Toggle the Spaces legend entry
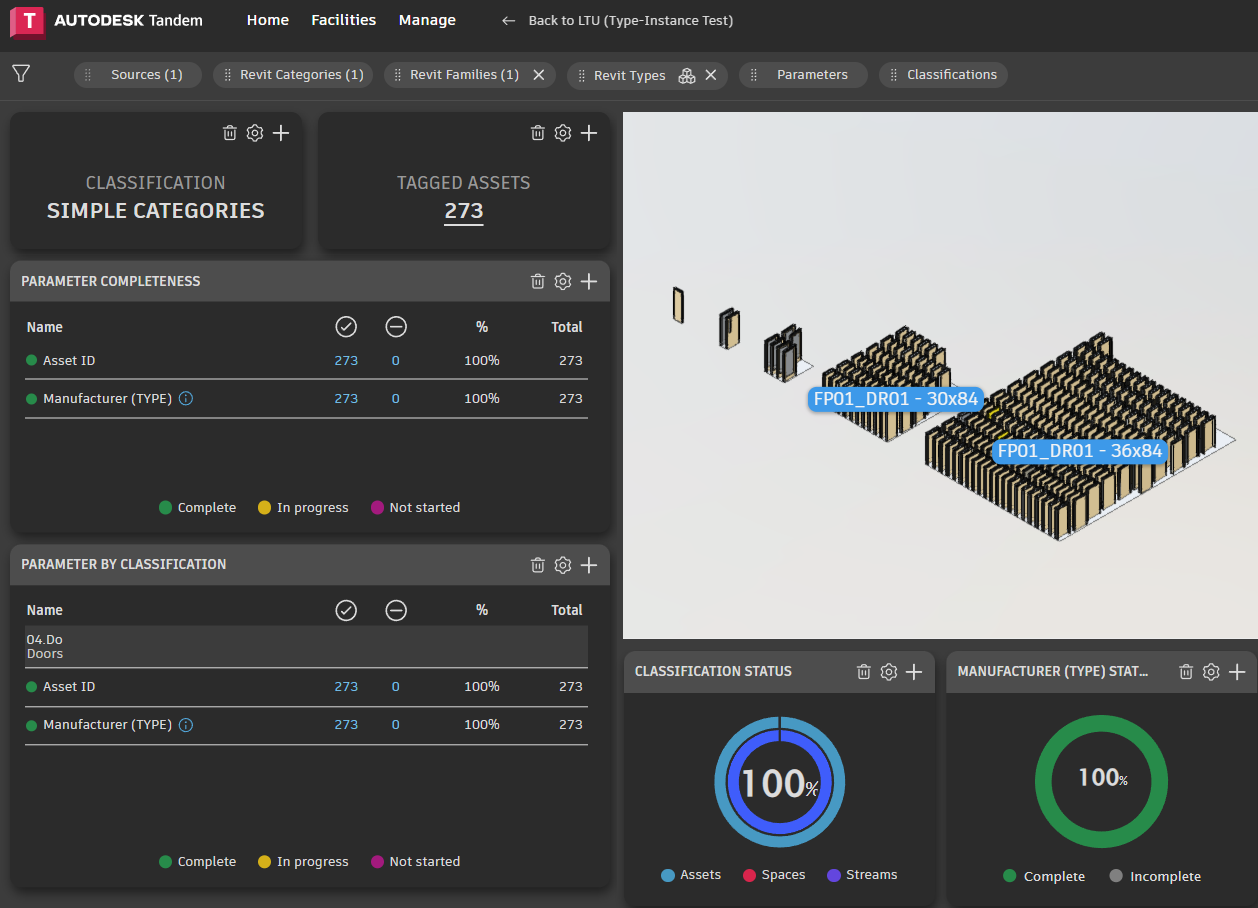The width and height of the screenshot is (1258, 908). click(774, 874)
